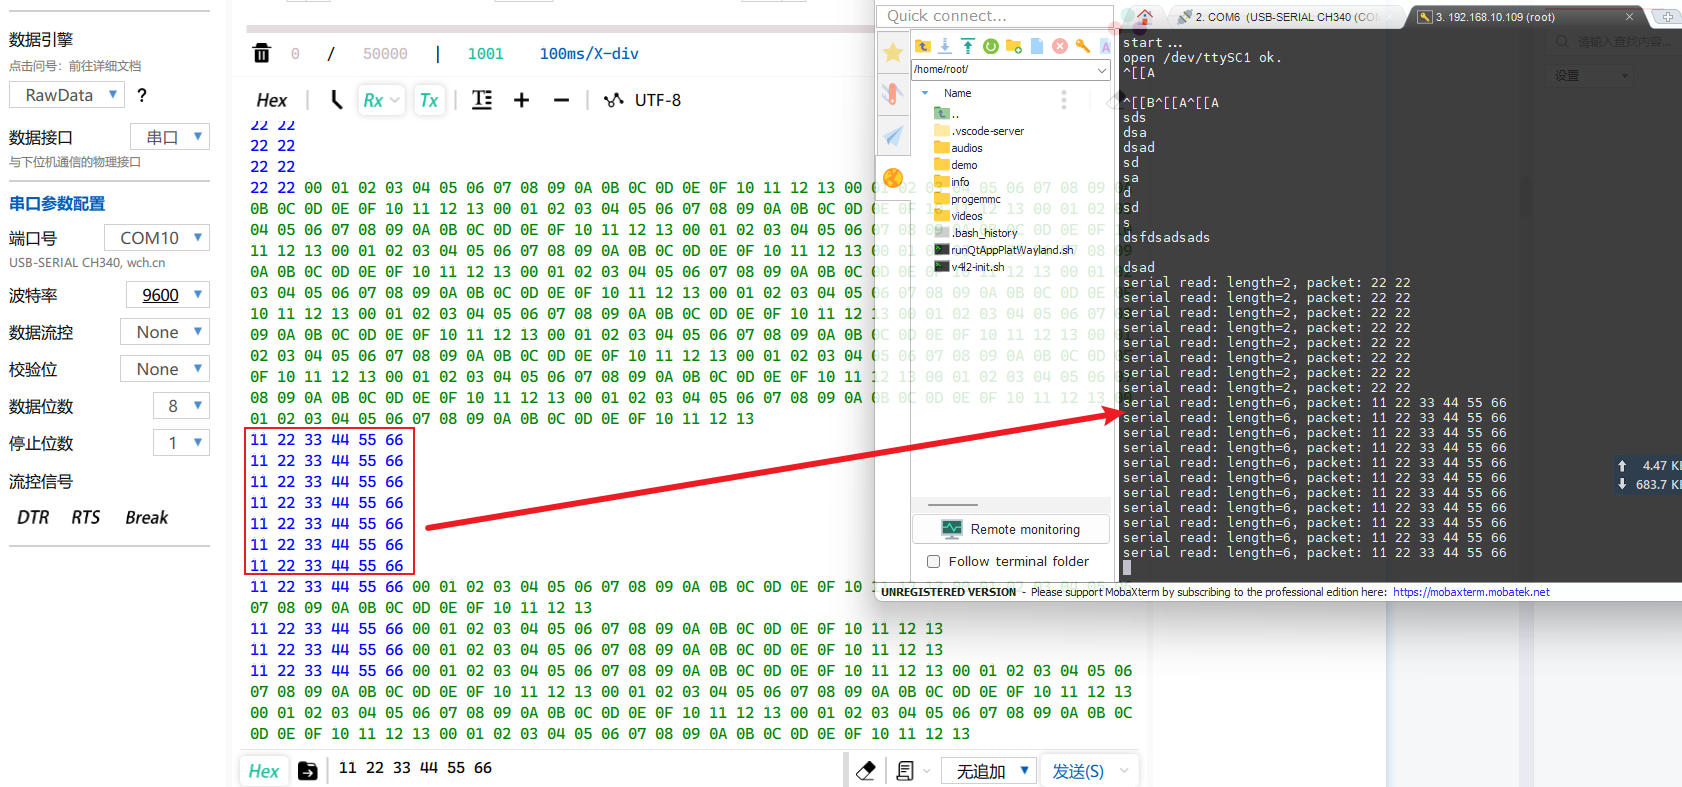
Task: Toggle the DTR flow control signal
Action: pos(33,517)
